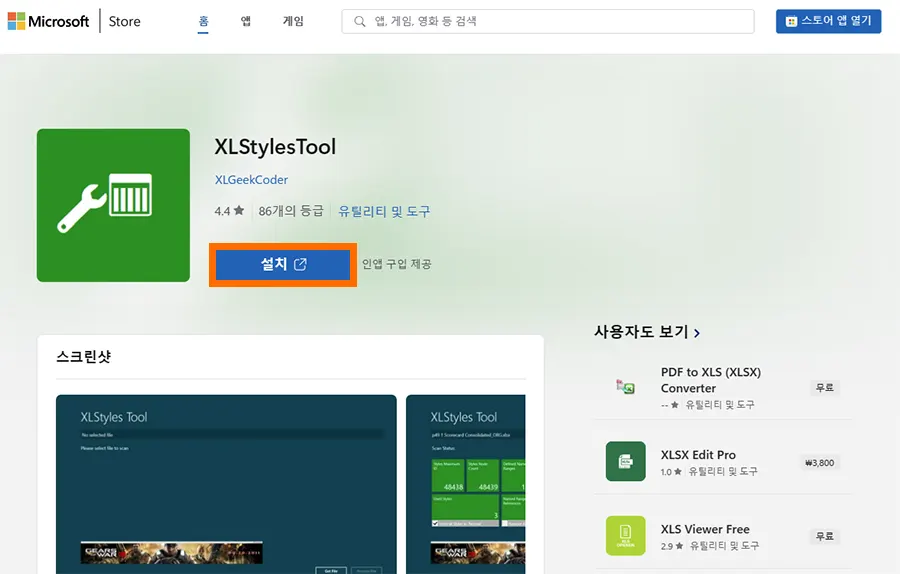Open the first XLStyles Tool screenshot
The height and width of the screenshot is (574, 900).
pyautogui.click(x=226, y=484)
